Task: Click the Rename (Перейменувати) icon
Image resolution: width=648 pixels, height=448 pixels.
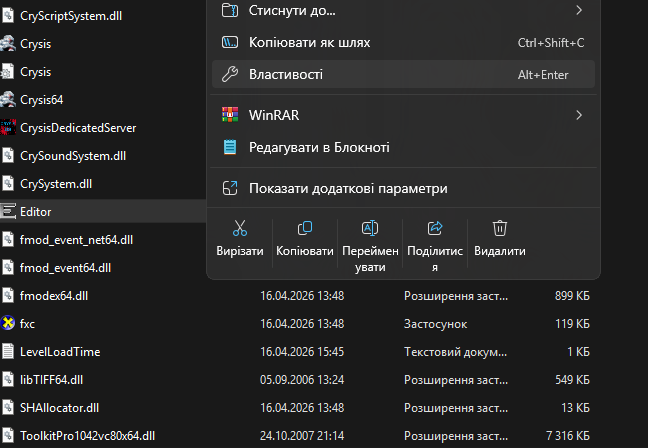Action: pos(370,228)
